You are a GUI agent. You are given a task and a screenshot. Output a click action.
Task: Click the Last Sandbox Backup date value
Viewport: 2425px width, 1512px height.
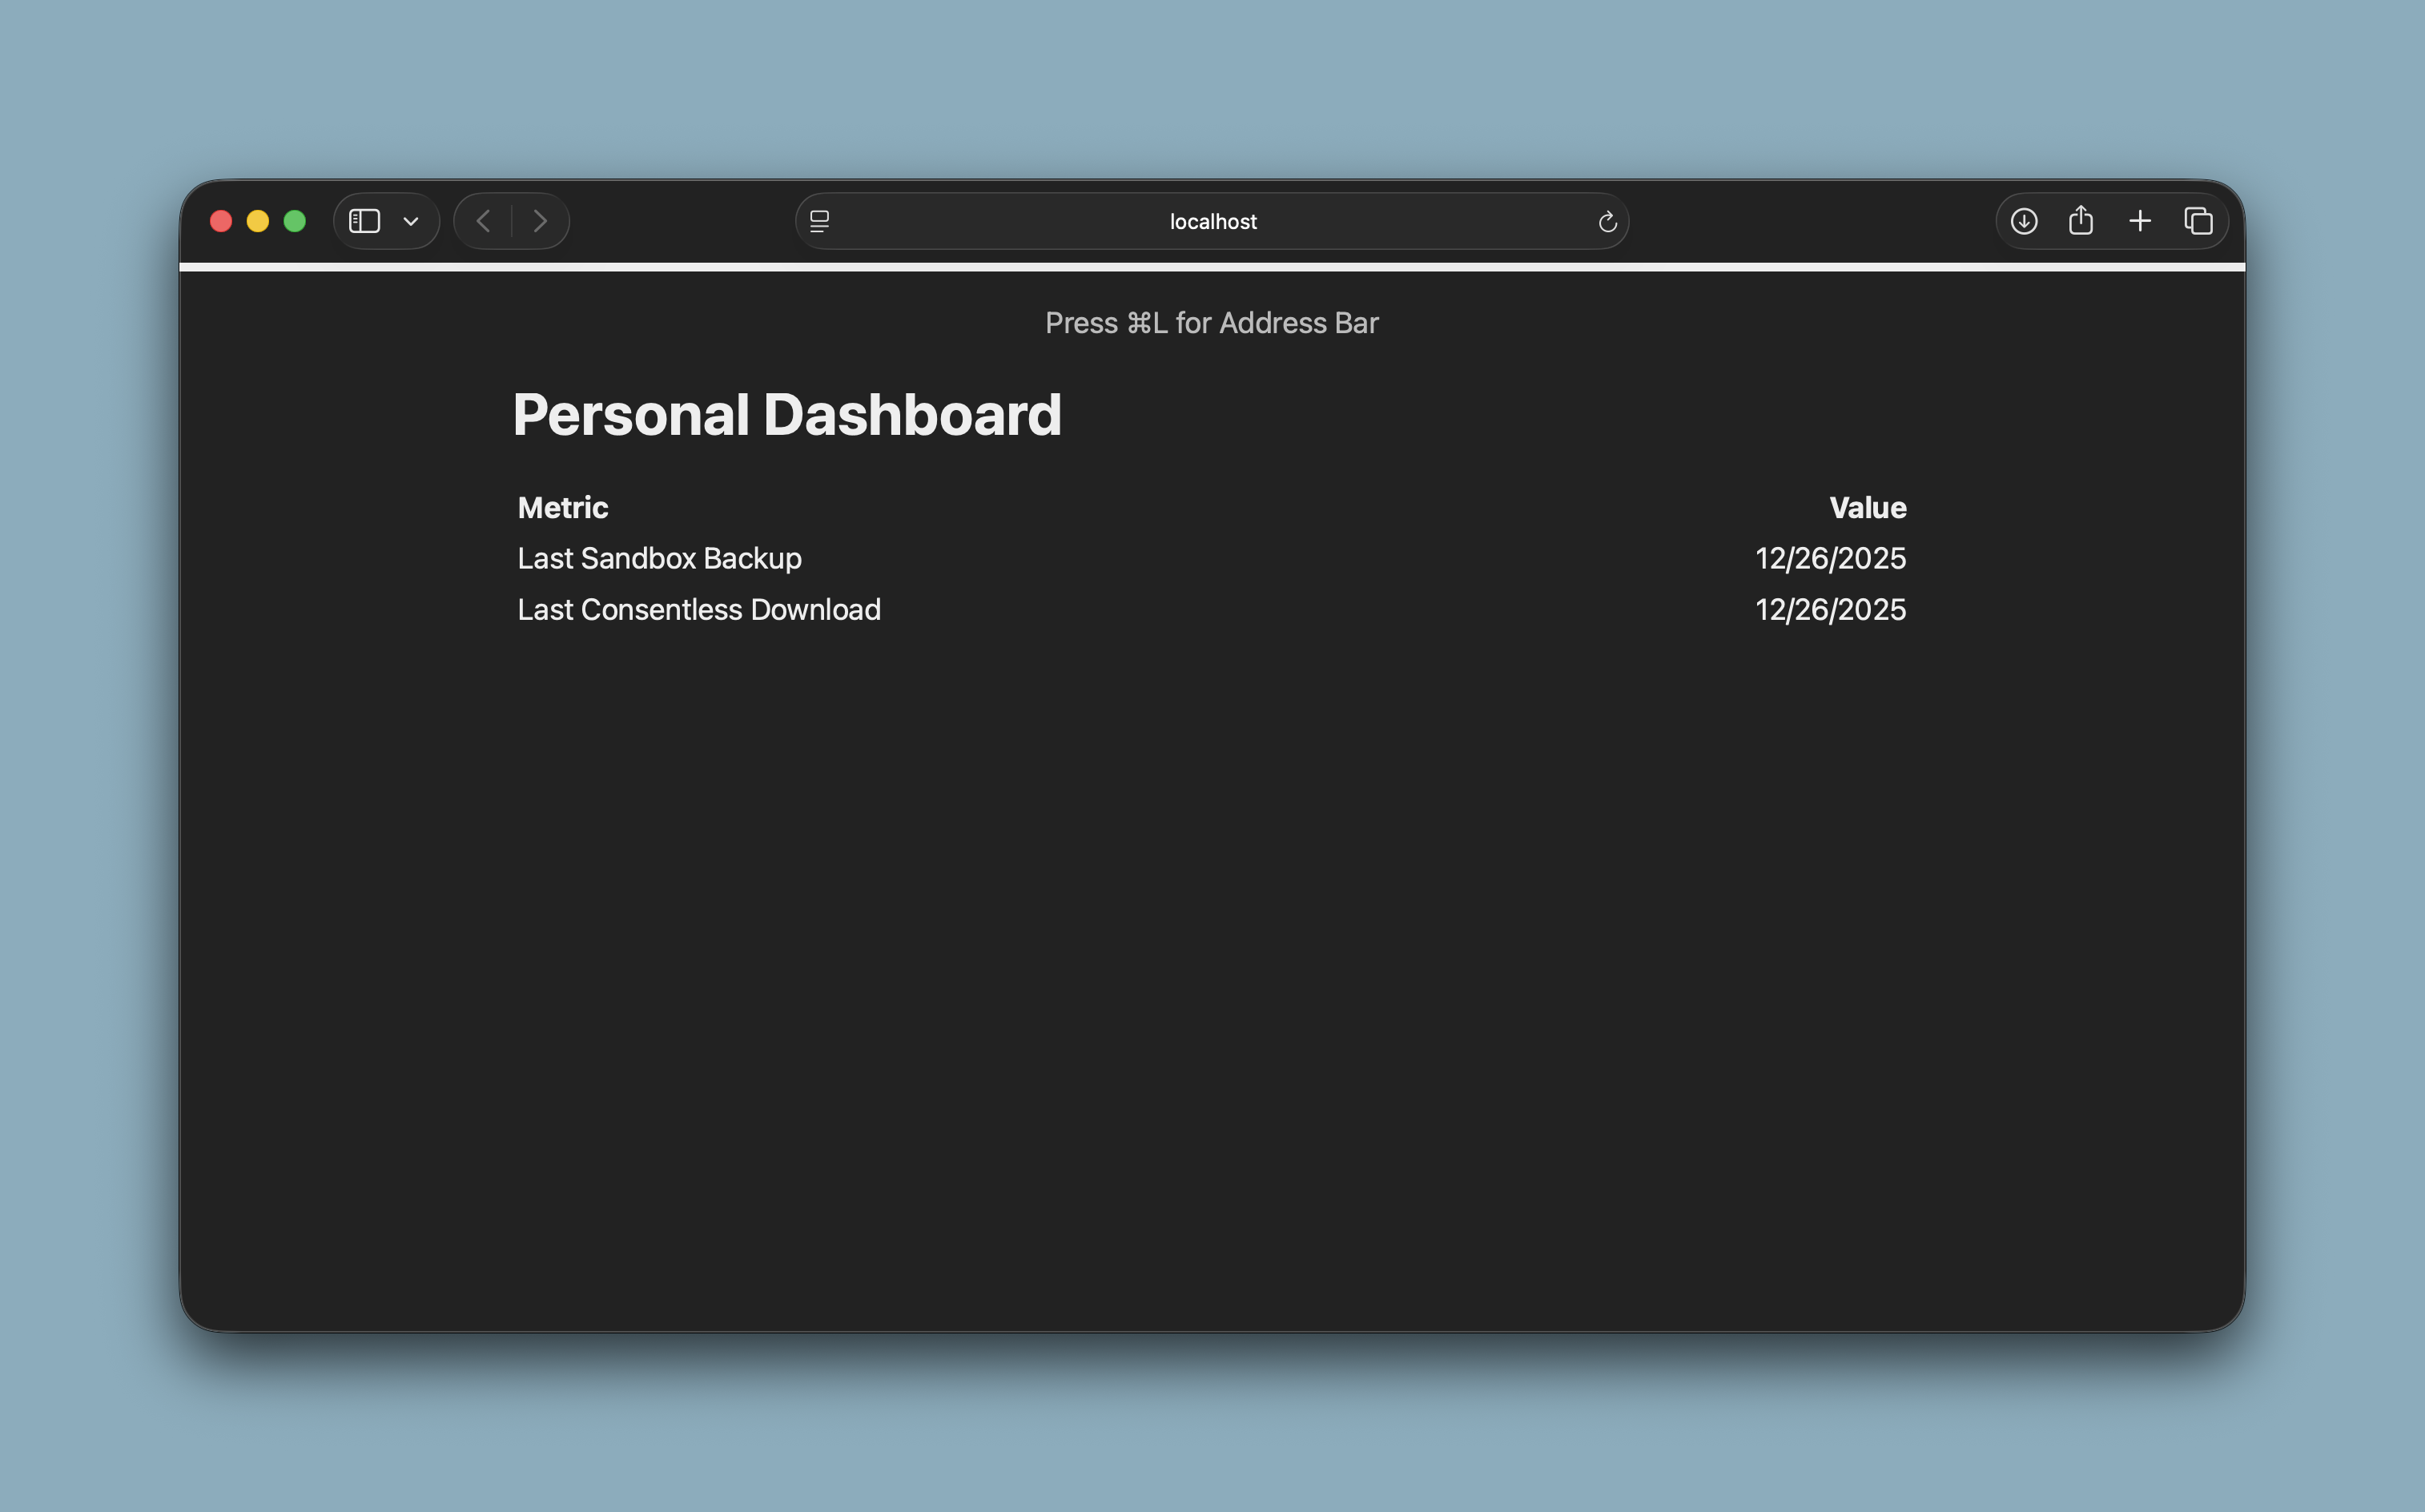(1830, 558)
